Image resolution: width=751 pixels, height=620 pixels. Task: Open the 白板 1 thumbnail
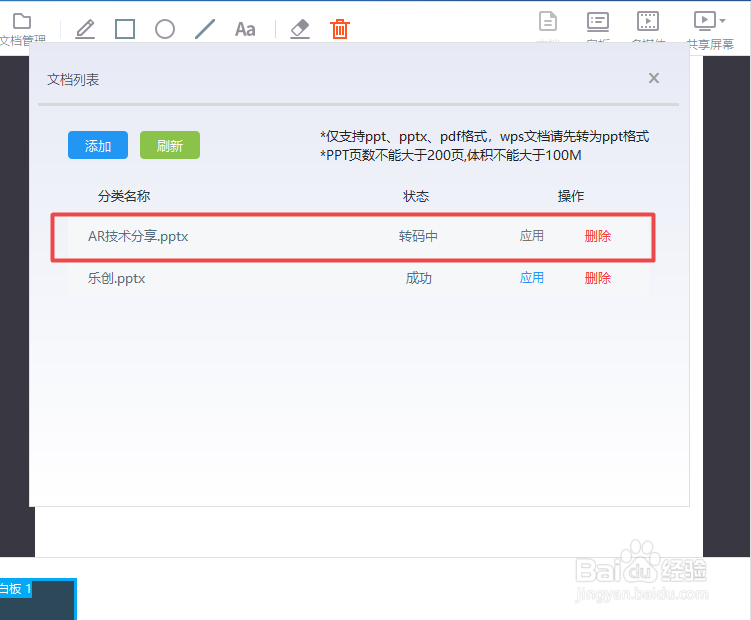(38, 599)
